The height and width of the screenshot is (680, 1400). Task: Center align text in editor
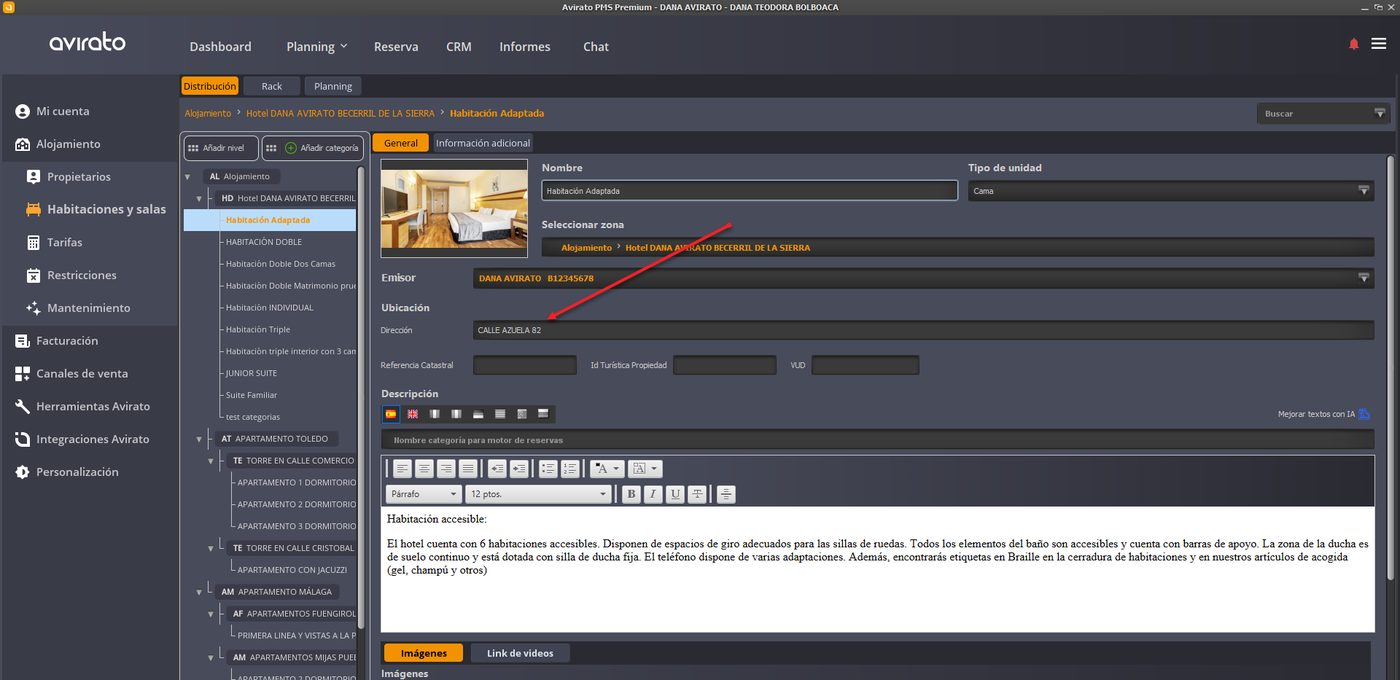click(x=424, y=468)
